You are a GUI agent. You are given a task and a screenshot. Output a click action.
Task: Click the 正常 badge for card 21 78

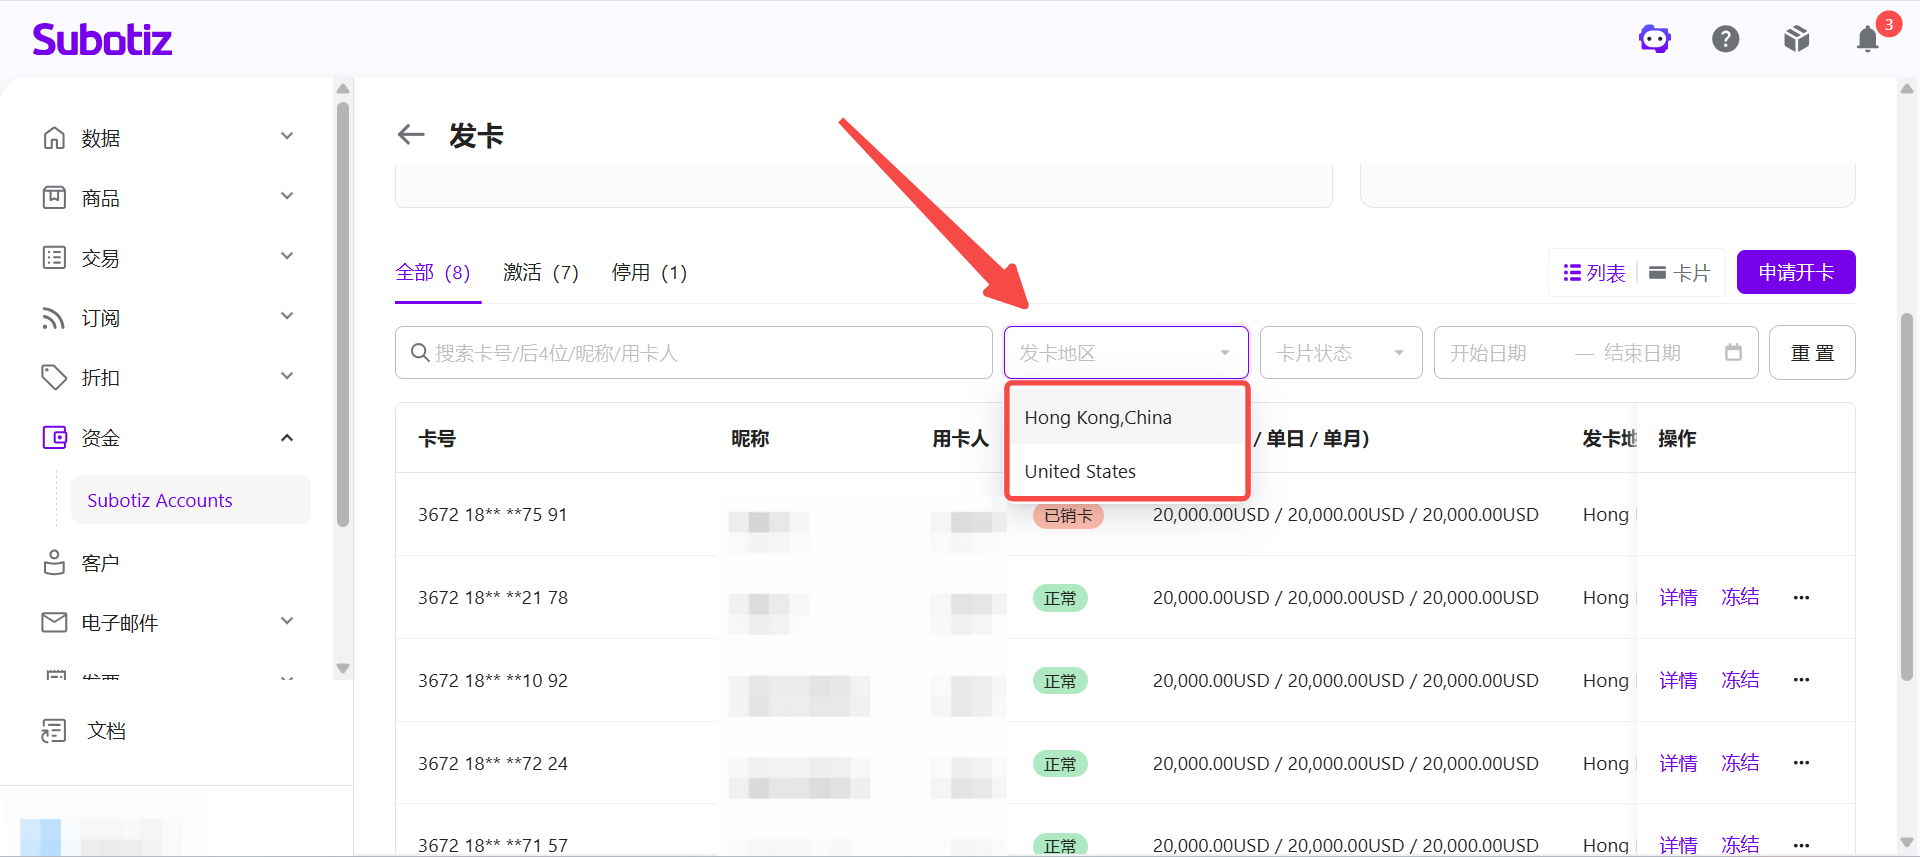pyautogui.click(x=1060, y=598)
